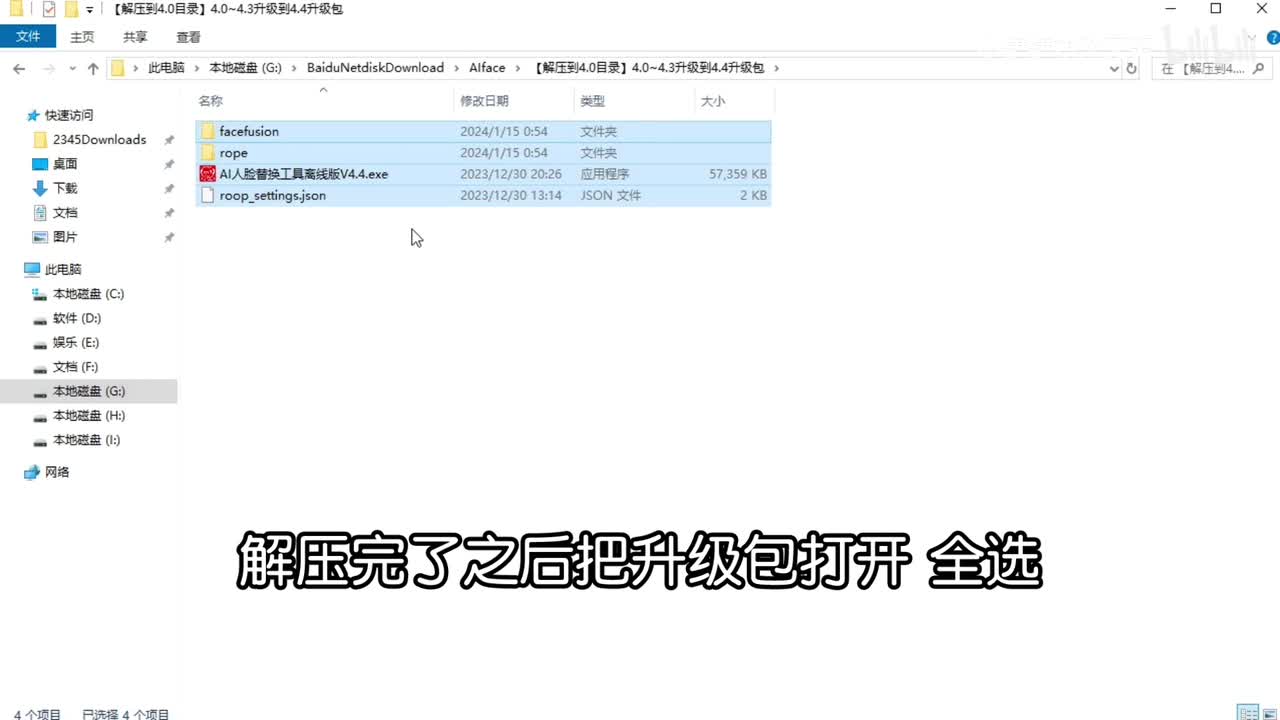The width and height of the screenshot is (1280, 720).
Task: Open the 文件 menu
Action: (28, 37)
